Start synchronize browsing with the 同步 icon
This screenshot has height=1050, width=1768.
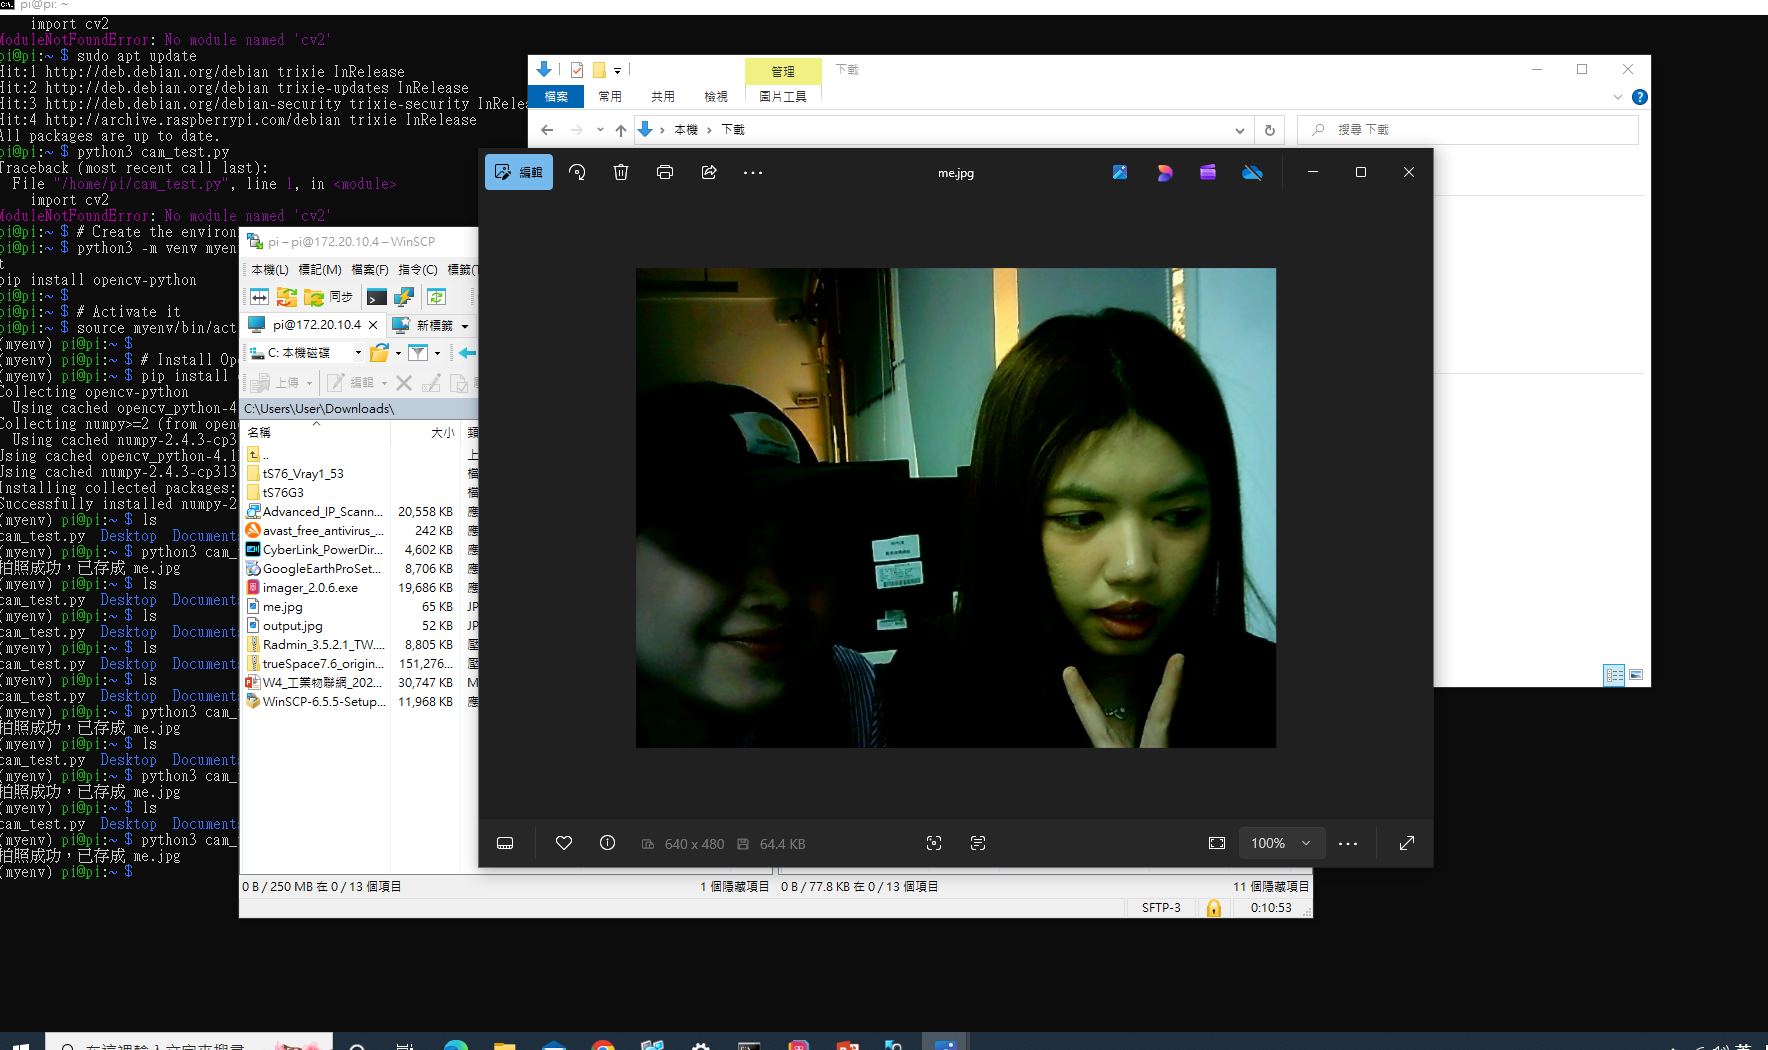coord(340,296)
